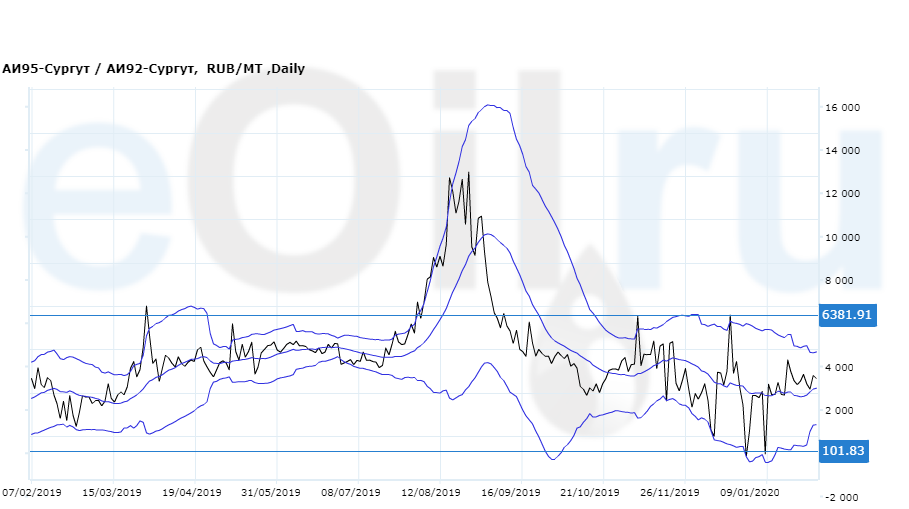This screenshot has width=909, height=509.
Task: Select the 12 000 y-axis label
Action: pos(842,194)
